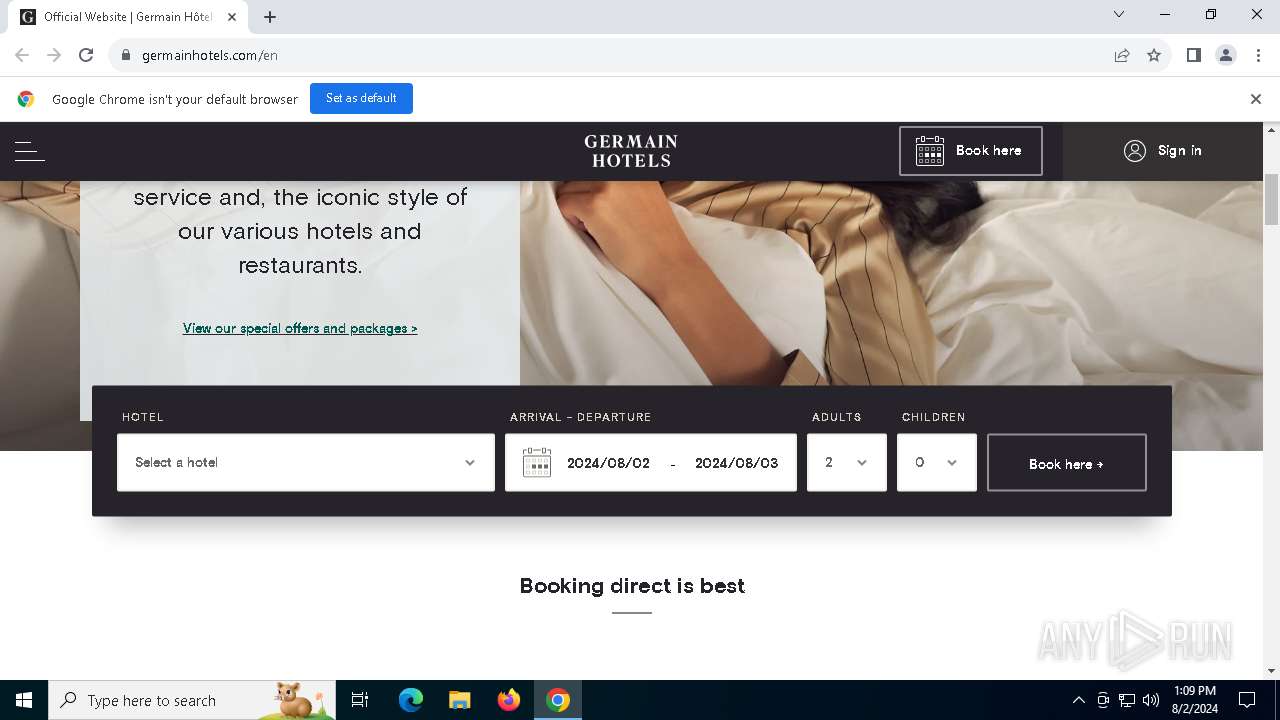Screen dimensions: 1280x720
Task: View site information lock icon
Action: 126,55
